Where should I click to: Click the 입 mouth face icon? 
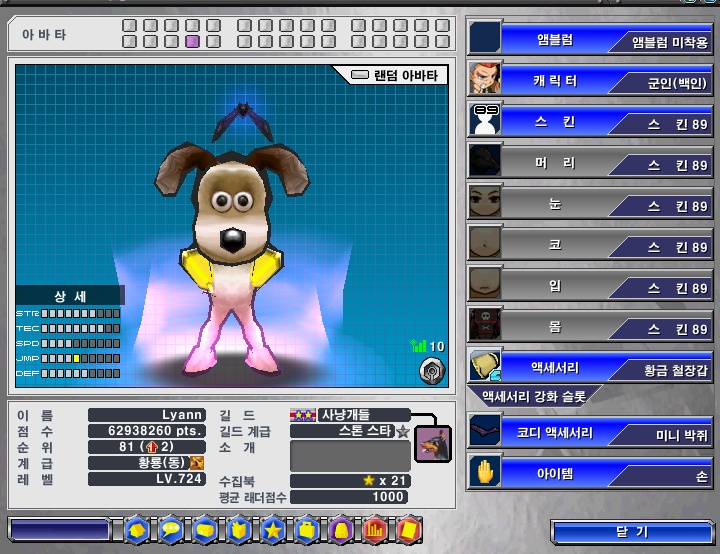pyautogui.click(x=485, y=283)
